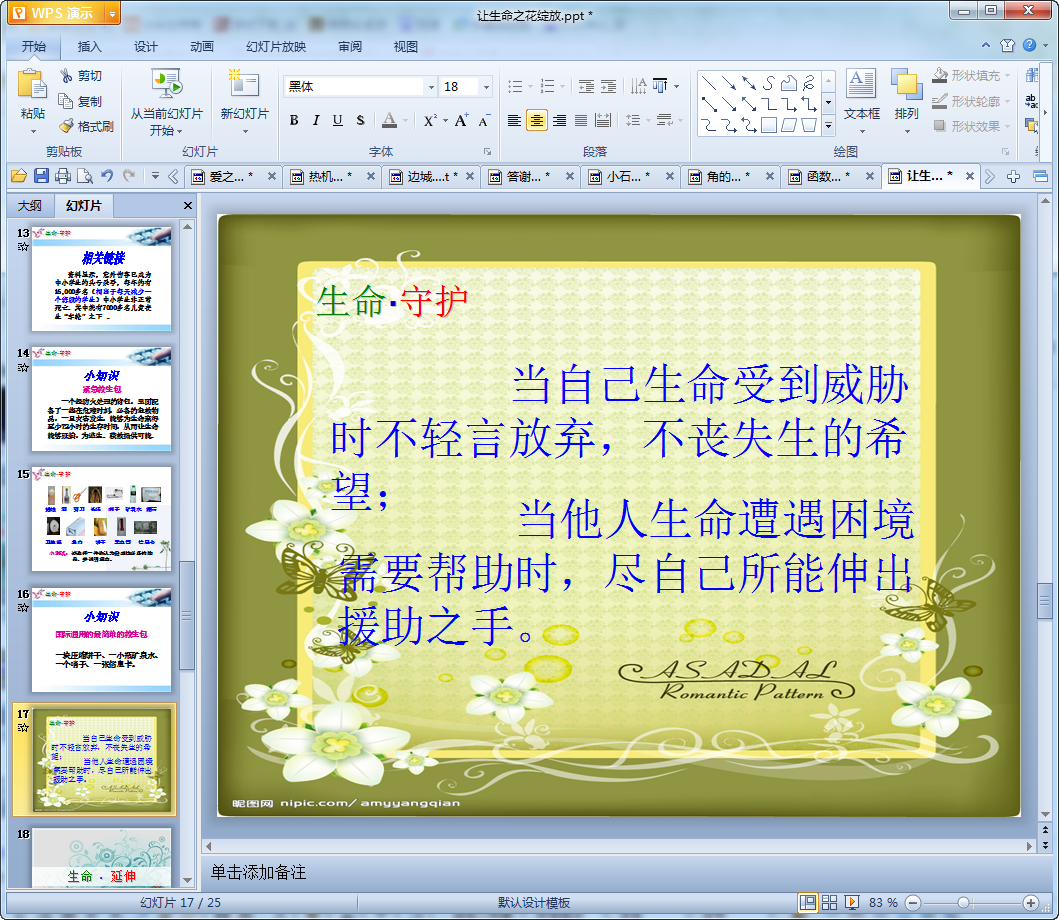This screenshot has height=920, width=1059.
Task: Switch to normal view icon in status bar
Action: pos(808,902)
